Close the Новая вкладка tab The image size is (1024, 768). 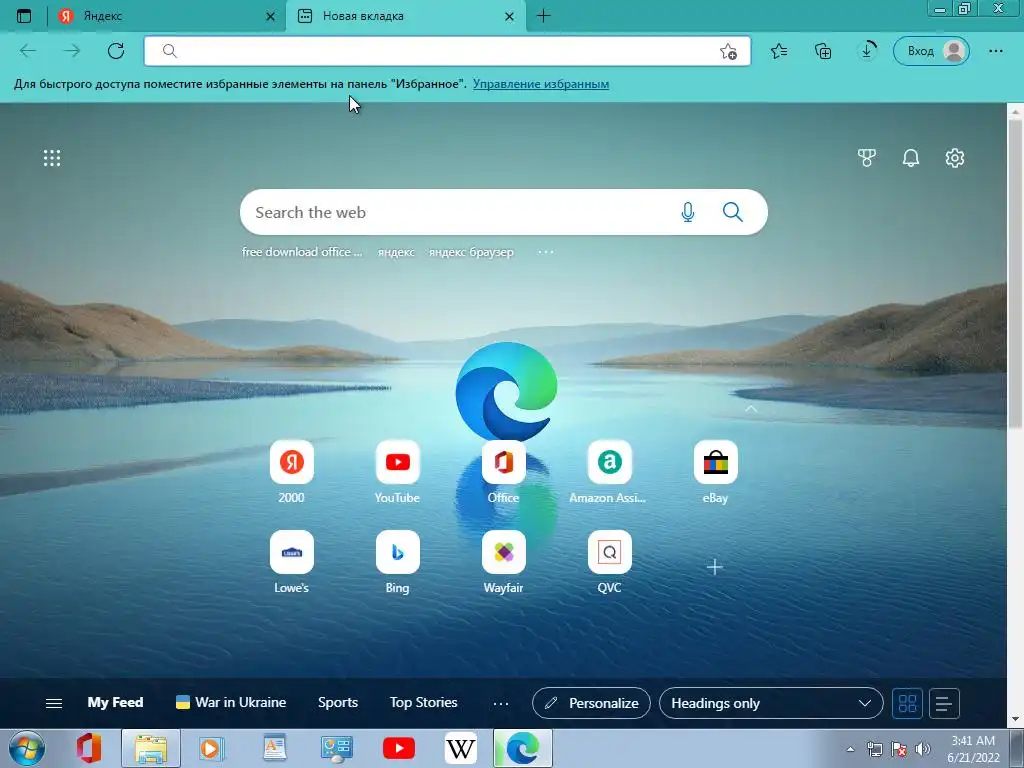click(509, 16)
